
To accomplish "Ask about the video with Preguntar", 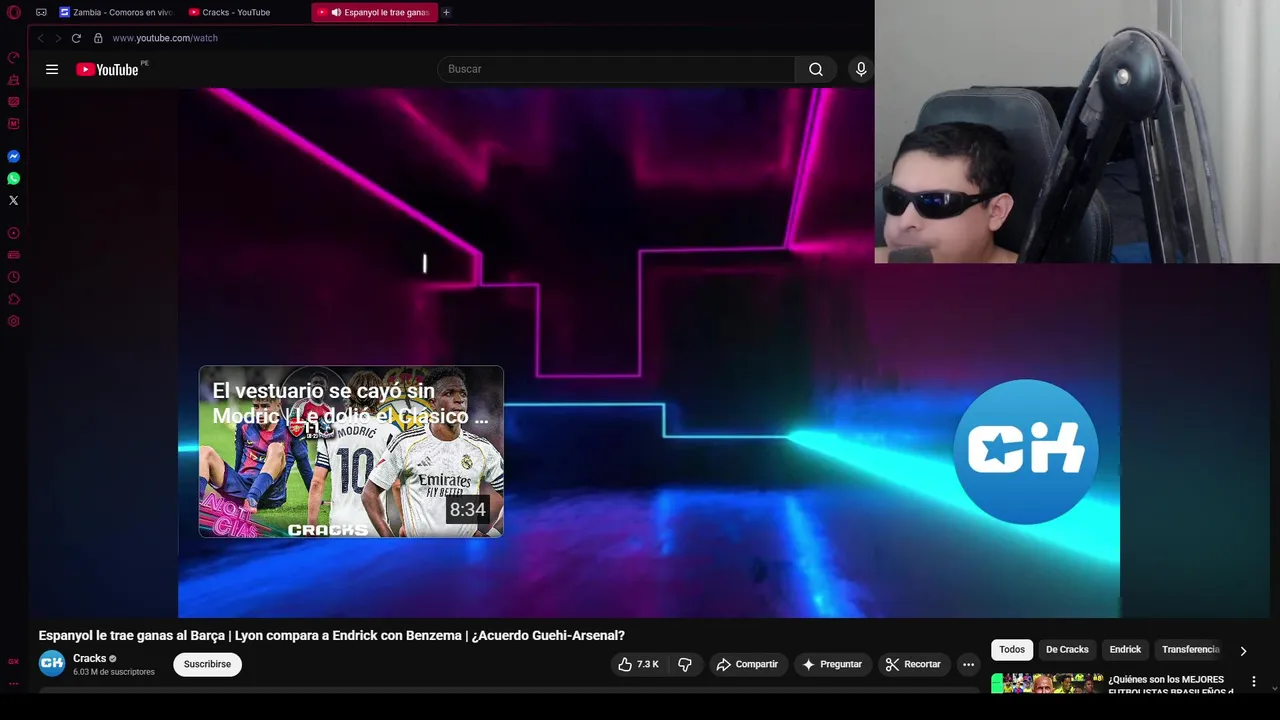I will pos(832,664).
